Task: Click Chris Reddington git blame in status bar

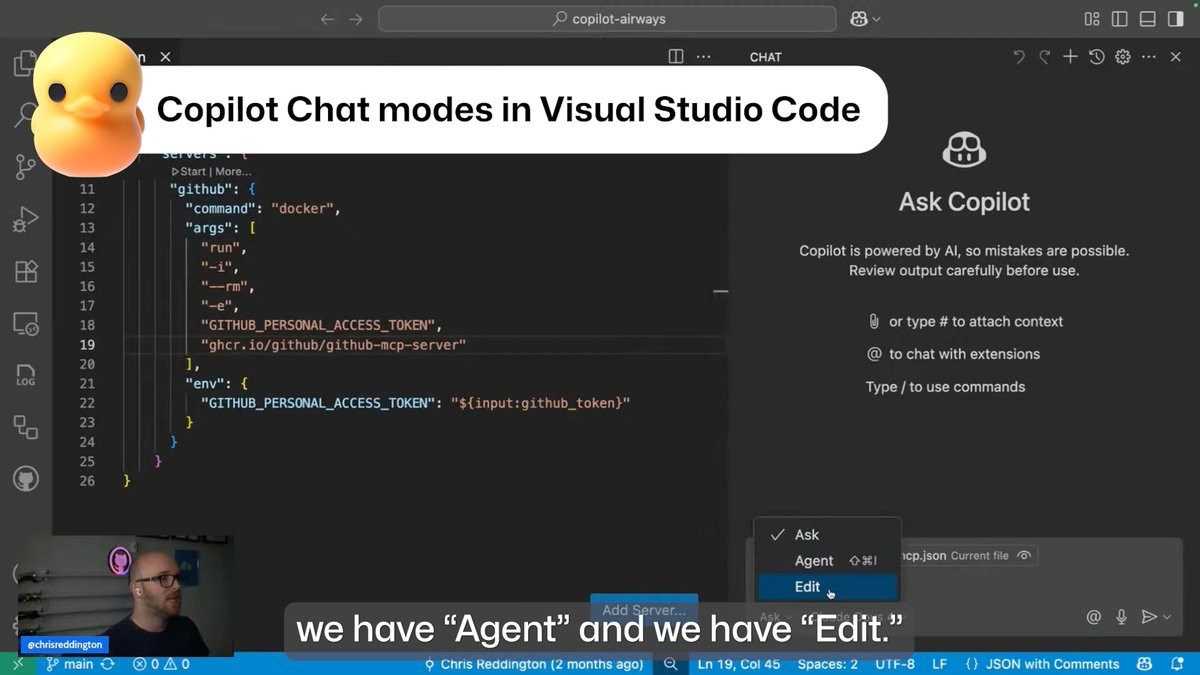Action: tap(534, 664)
